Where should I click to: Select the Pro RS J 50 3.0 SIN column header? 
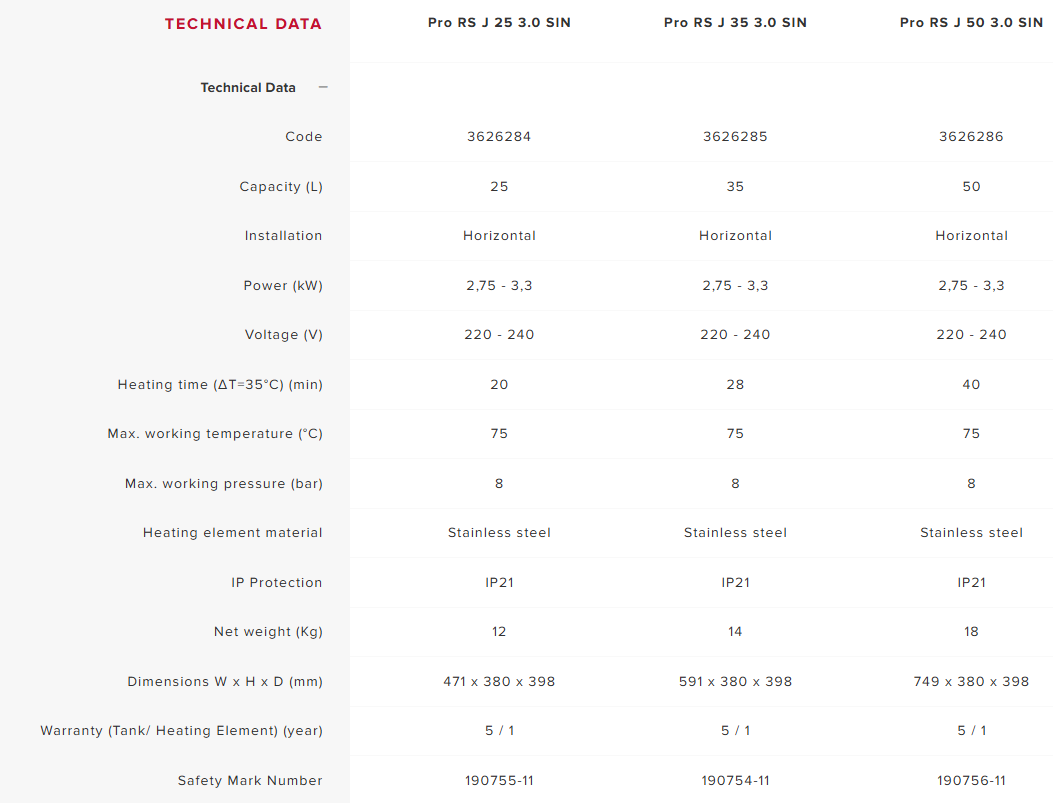[x=971, y=22]
